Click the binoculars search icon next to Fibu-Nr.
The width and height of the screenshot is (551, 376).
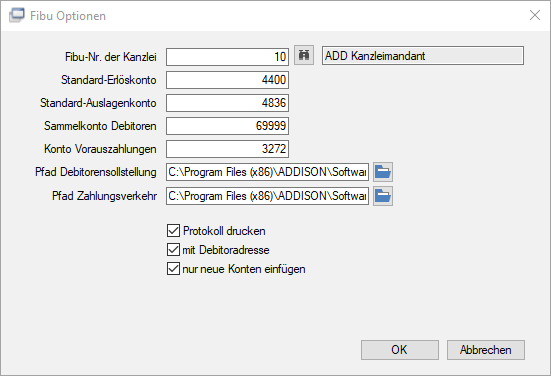304,56
